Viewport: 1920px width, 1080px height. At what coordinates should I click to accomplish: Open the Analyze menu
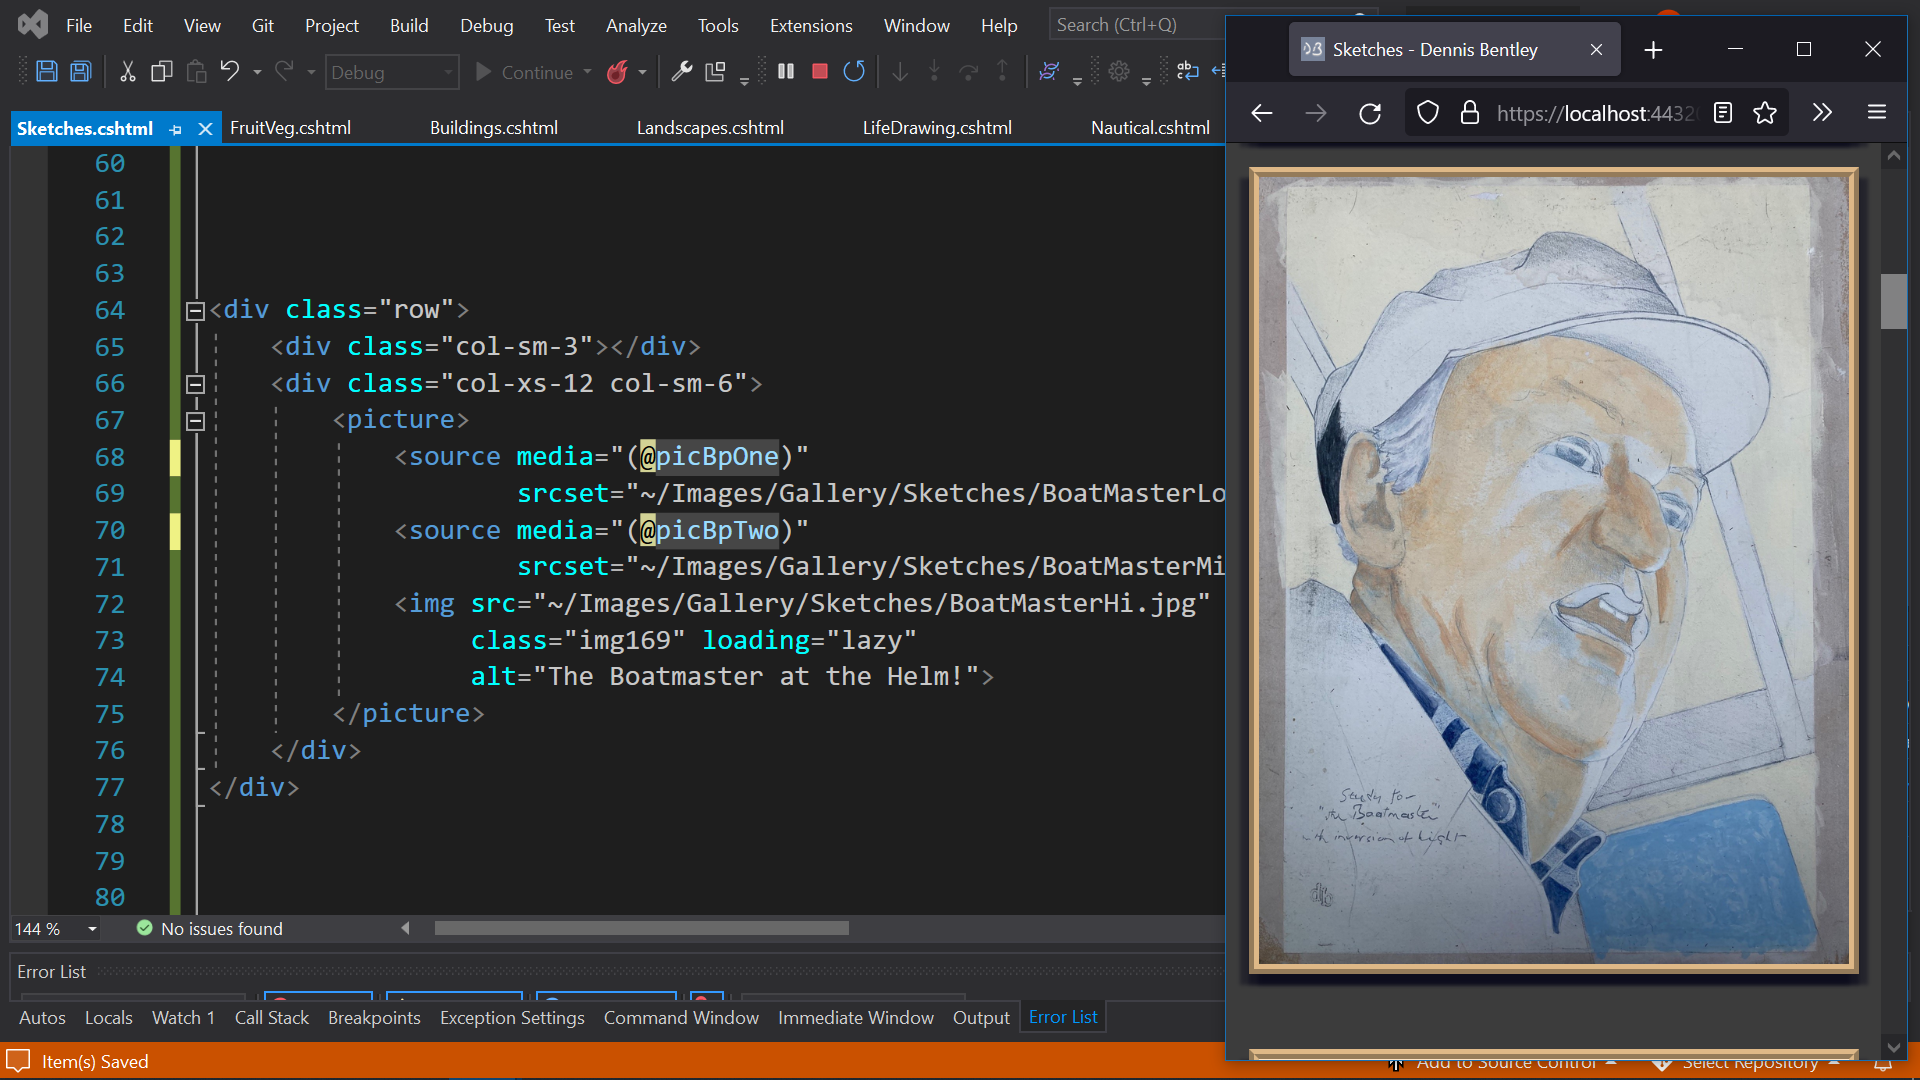(636, 25)
